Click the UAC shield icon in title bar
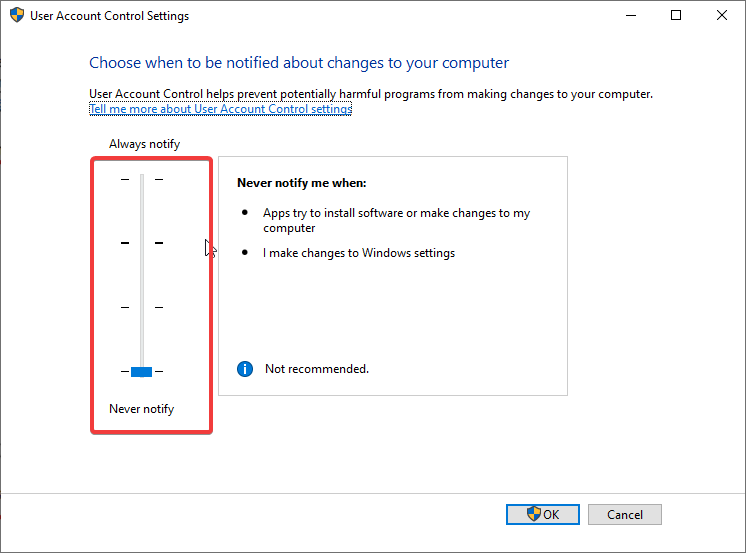This screenshot has width=746, height=553. (17, 15)
